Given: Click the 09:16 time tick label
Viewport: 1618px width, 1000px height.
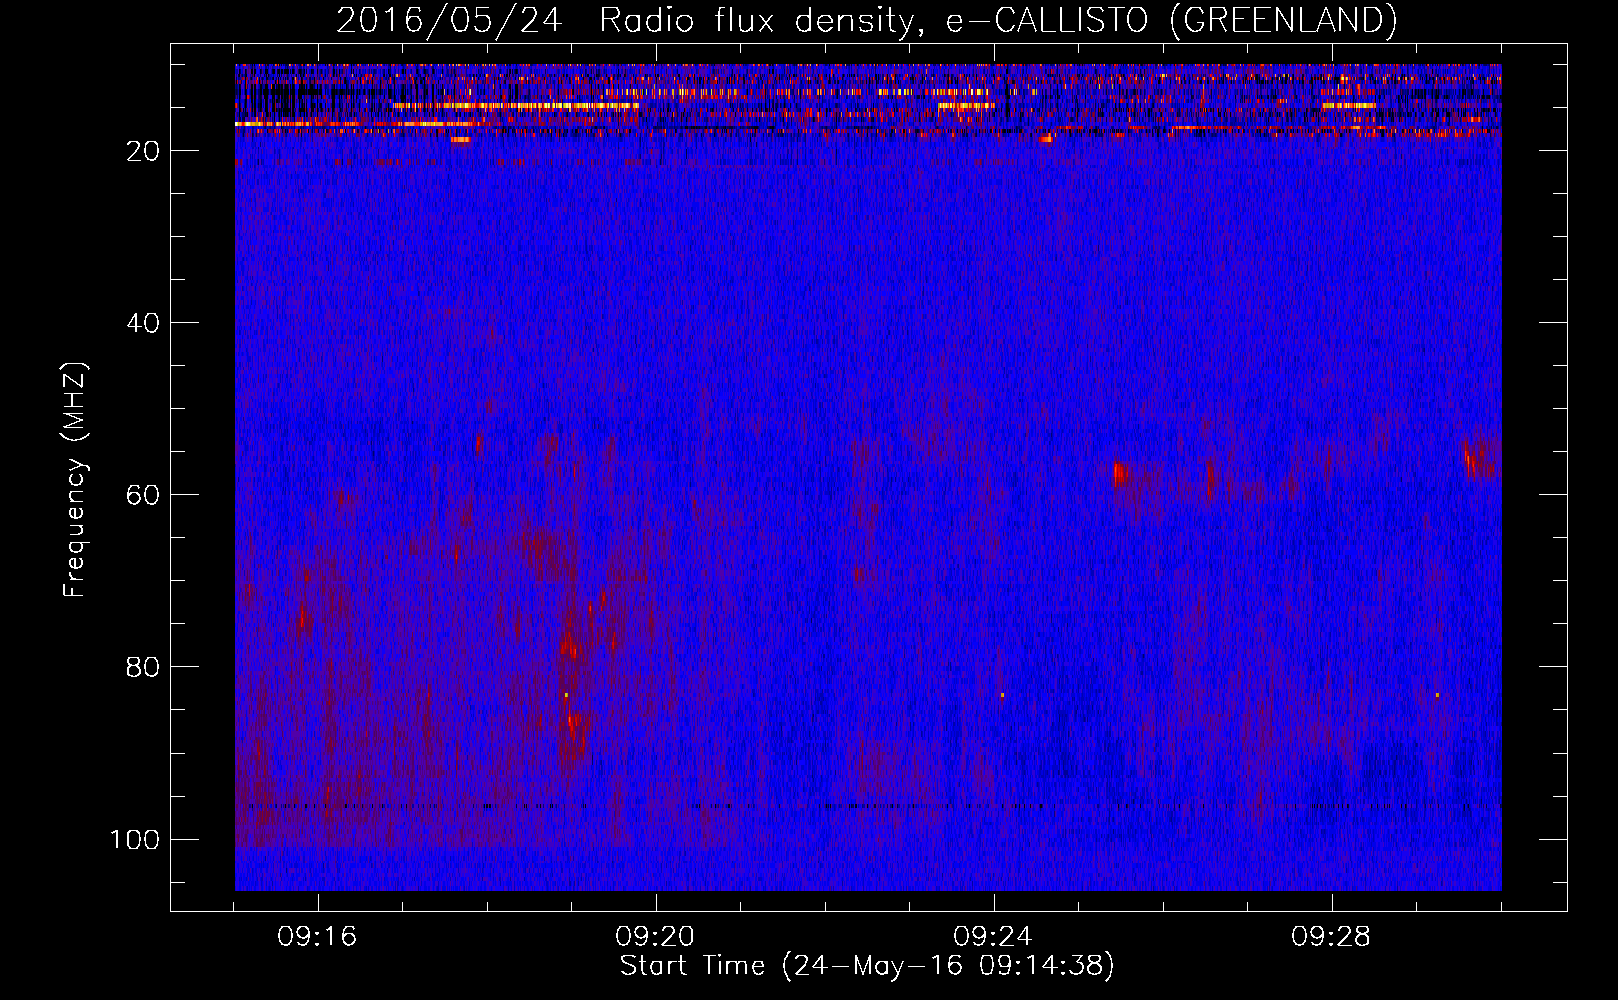Looking at the screenshot, I should 317,937.
